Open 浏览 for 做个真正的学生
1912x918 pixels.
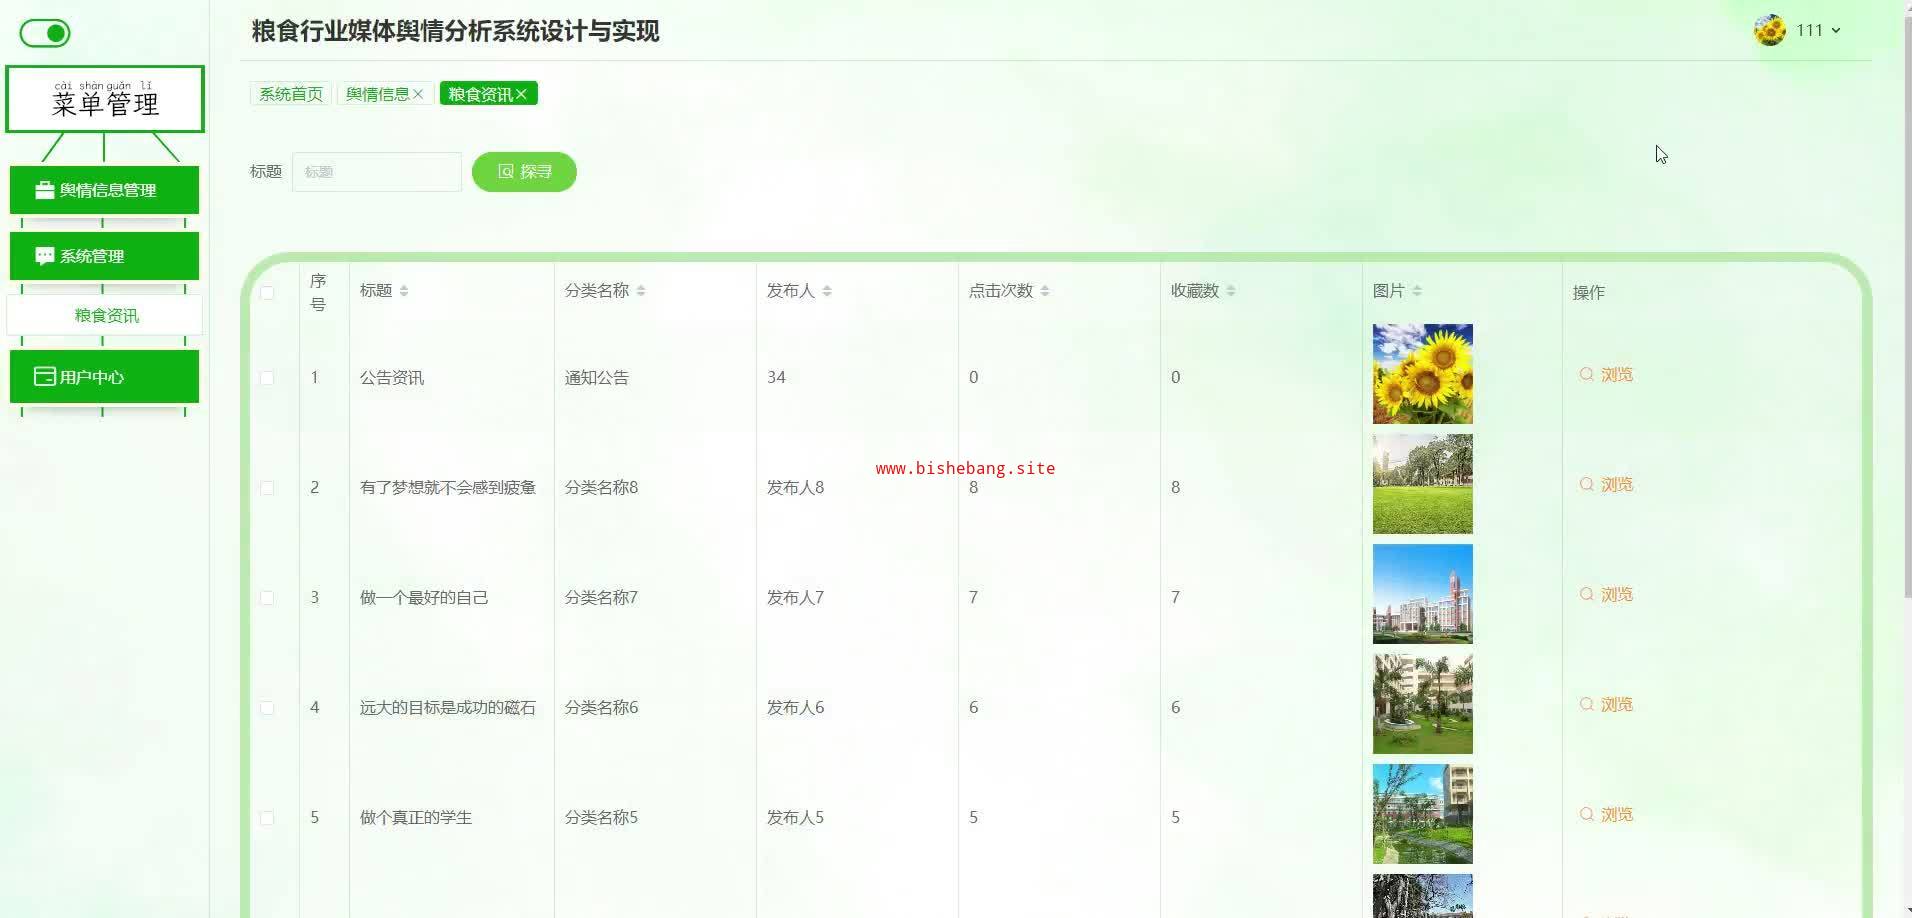[x=1606, y=815]
